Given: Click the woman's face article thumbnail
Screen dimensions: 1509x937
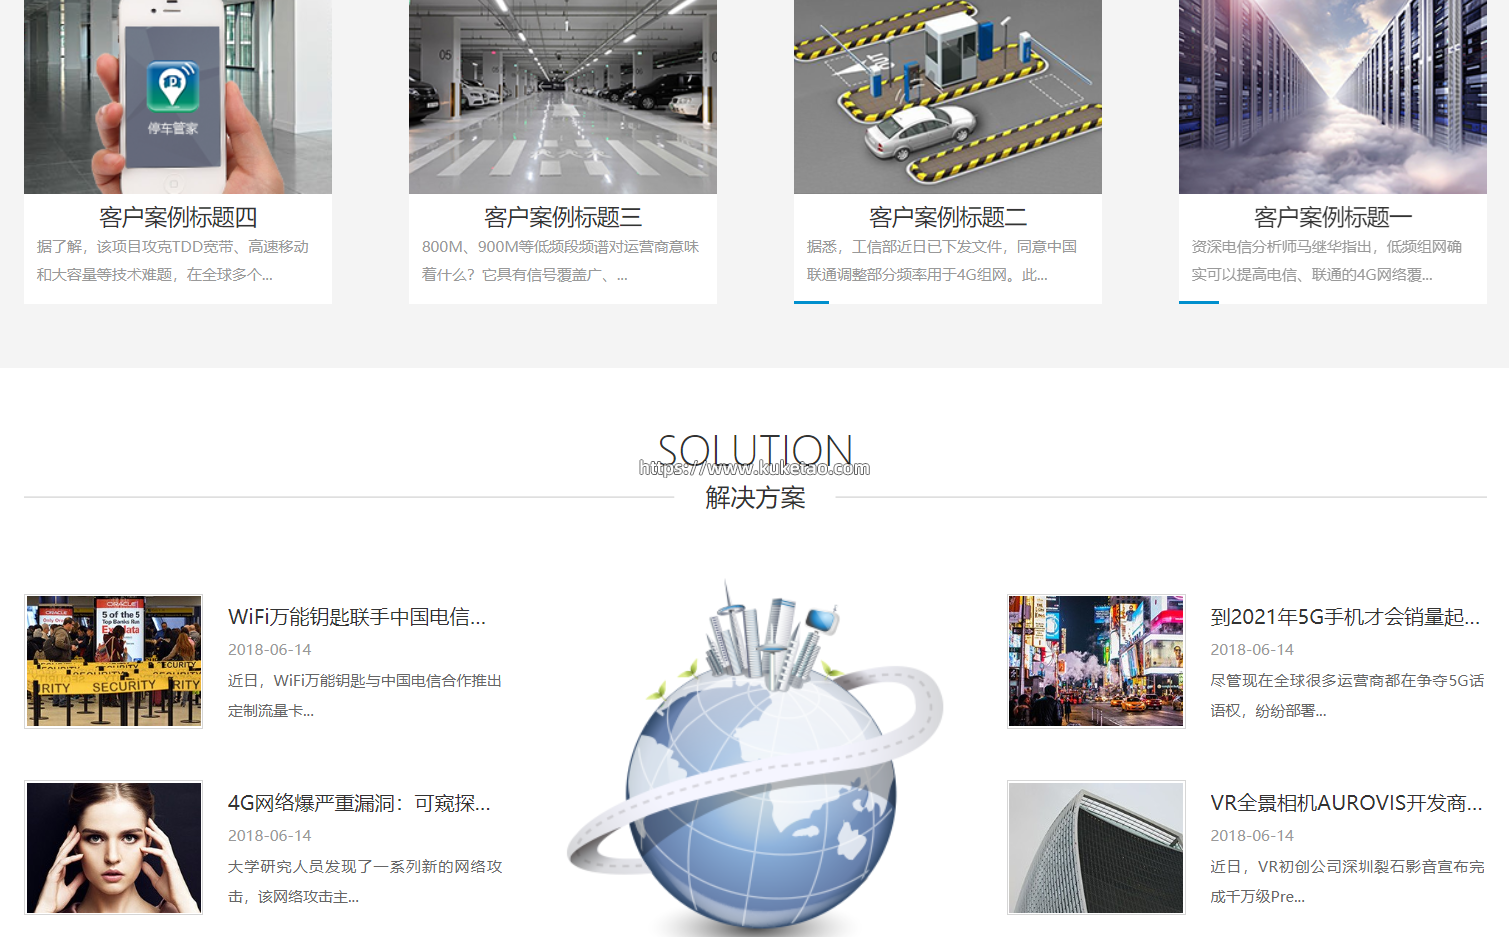Looking at the screenshot, I should tap(114, 848).
